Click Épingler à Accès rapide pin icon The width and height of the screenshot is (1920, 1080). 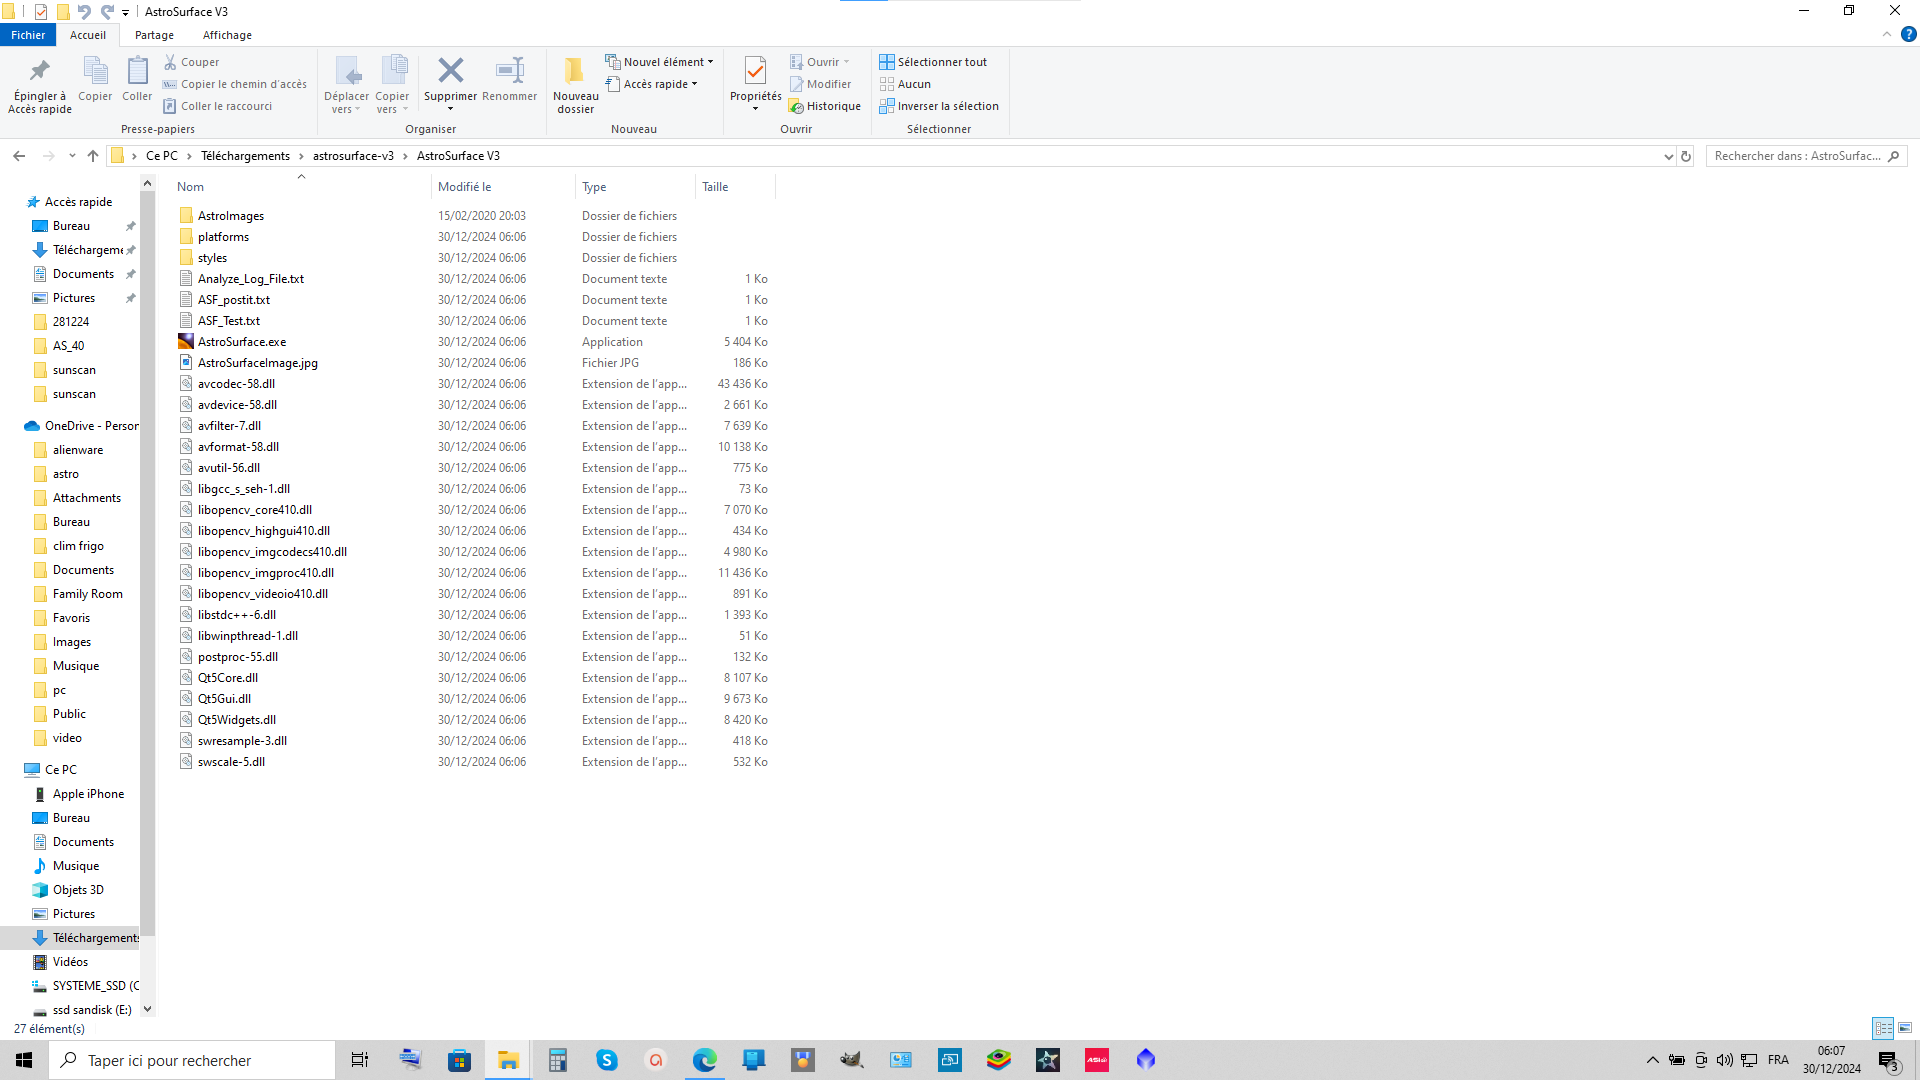(x=40, y=71)
